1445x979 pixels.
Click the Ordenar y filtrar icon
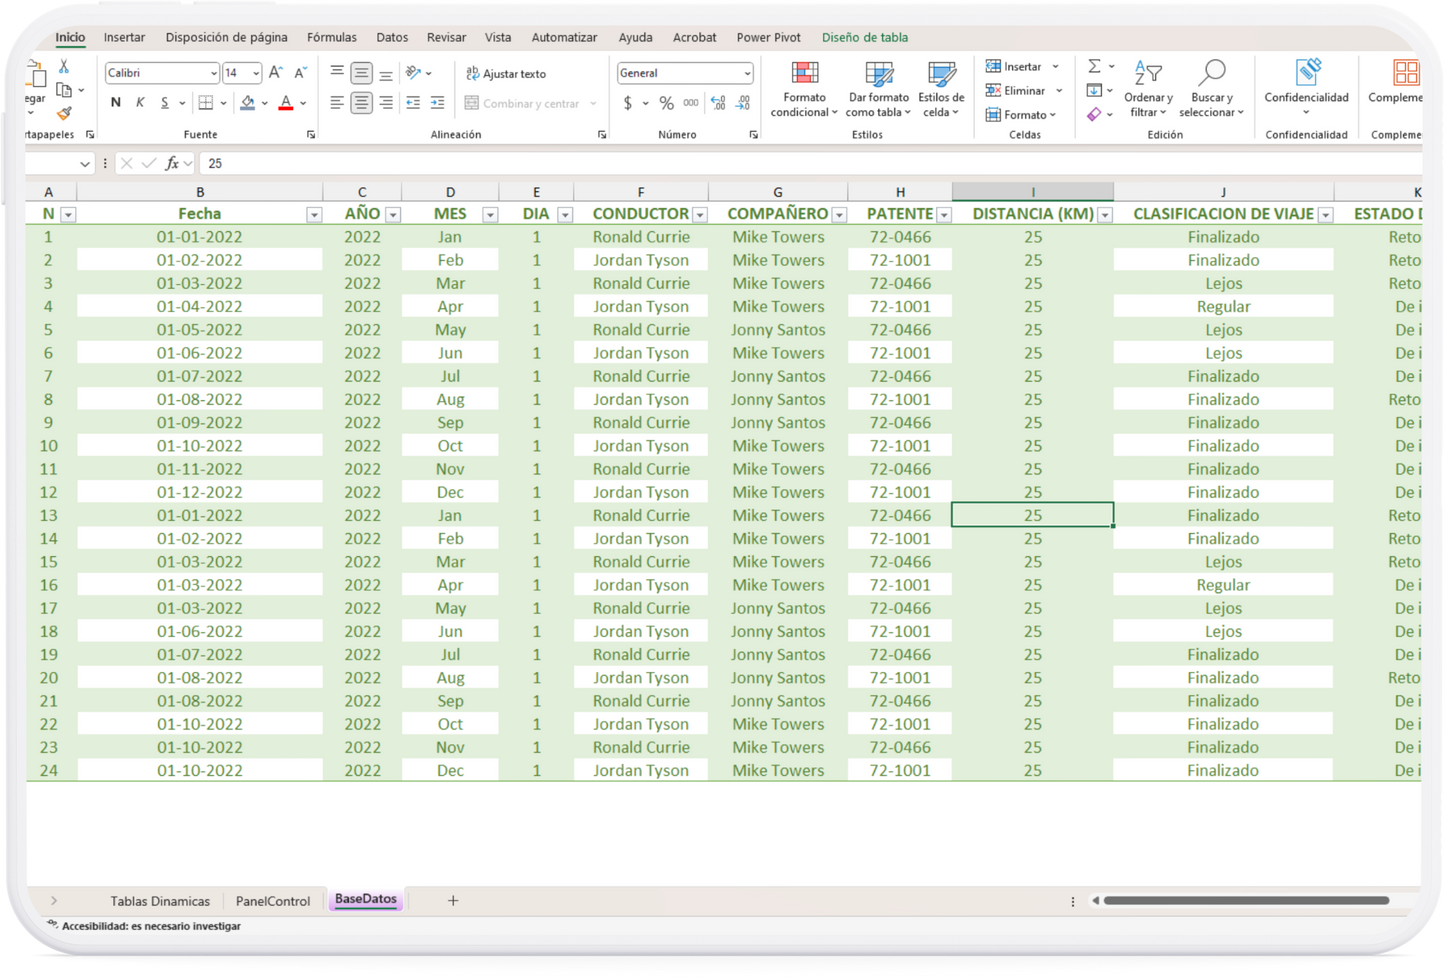[1147, 88]
